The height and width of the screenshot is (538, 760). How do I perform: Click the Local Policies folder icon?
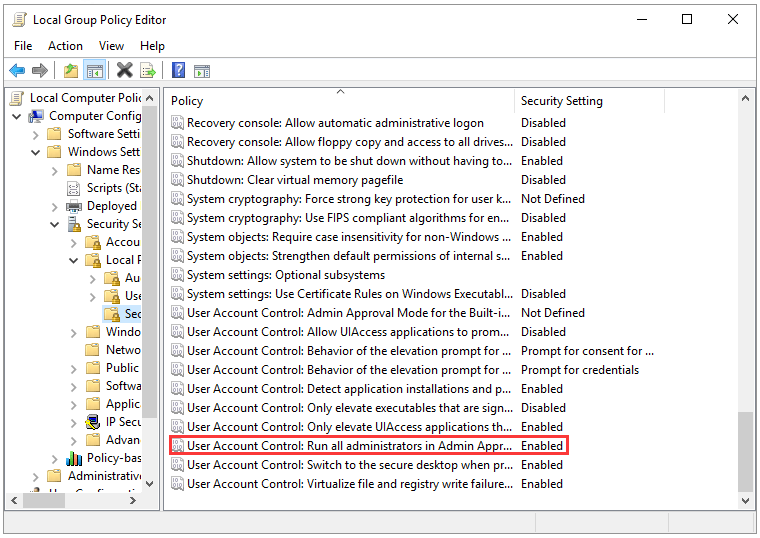(93, 260)
